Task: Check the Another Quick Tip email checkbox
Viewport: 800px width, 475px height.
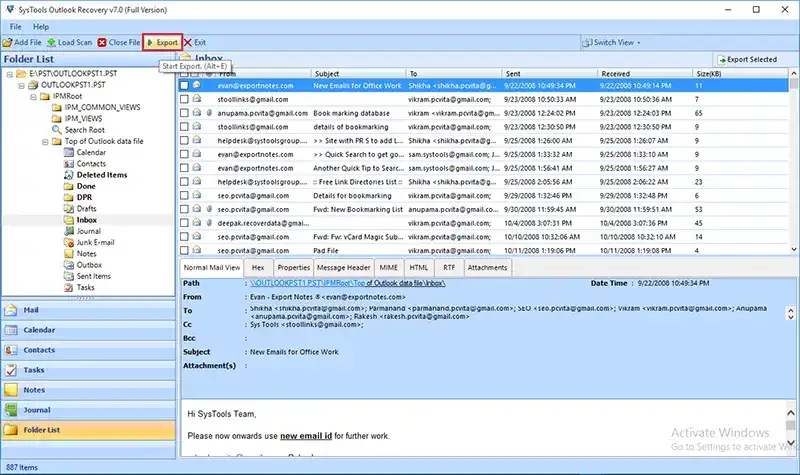Action: [184, 168]
